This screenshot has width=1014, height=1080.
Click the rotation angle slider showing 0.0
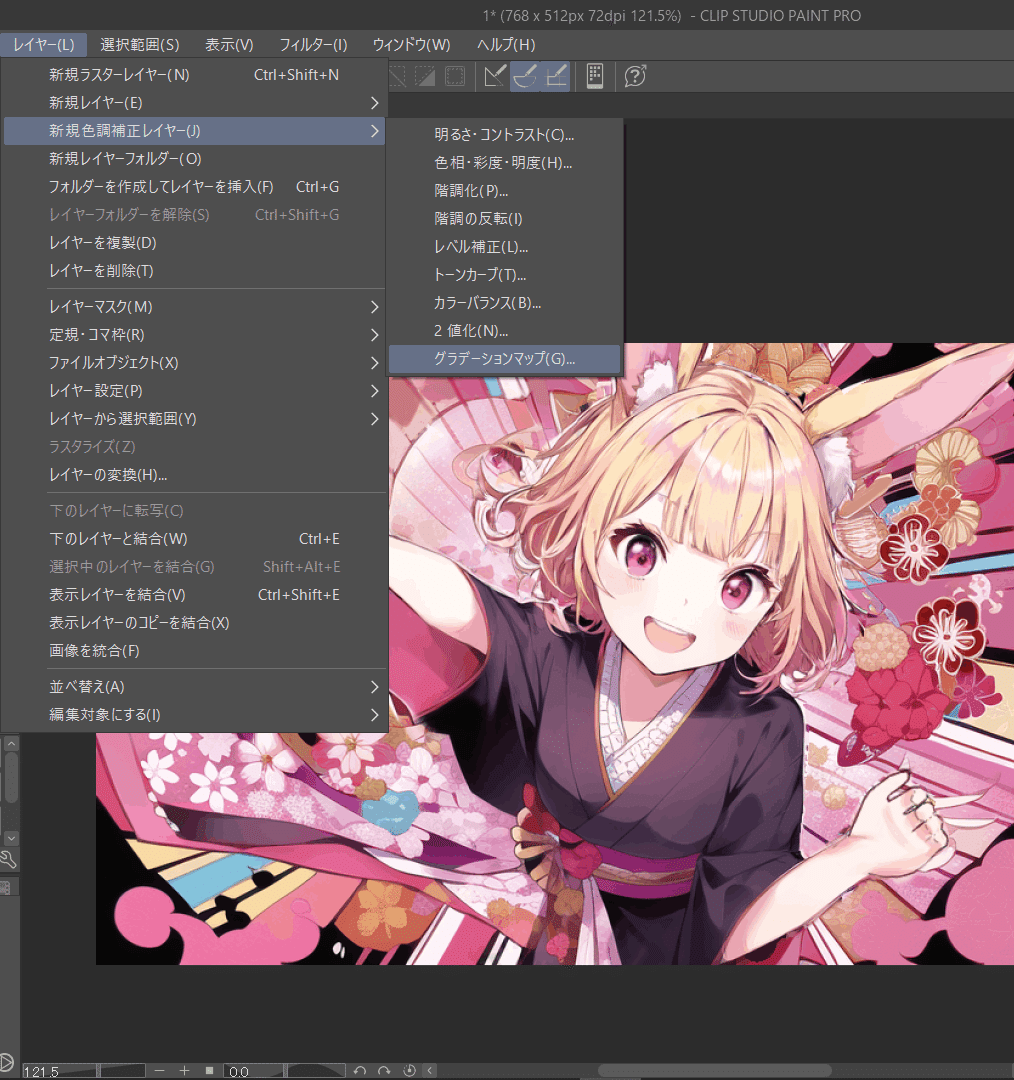pos(285,1071)
